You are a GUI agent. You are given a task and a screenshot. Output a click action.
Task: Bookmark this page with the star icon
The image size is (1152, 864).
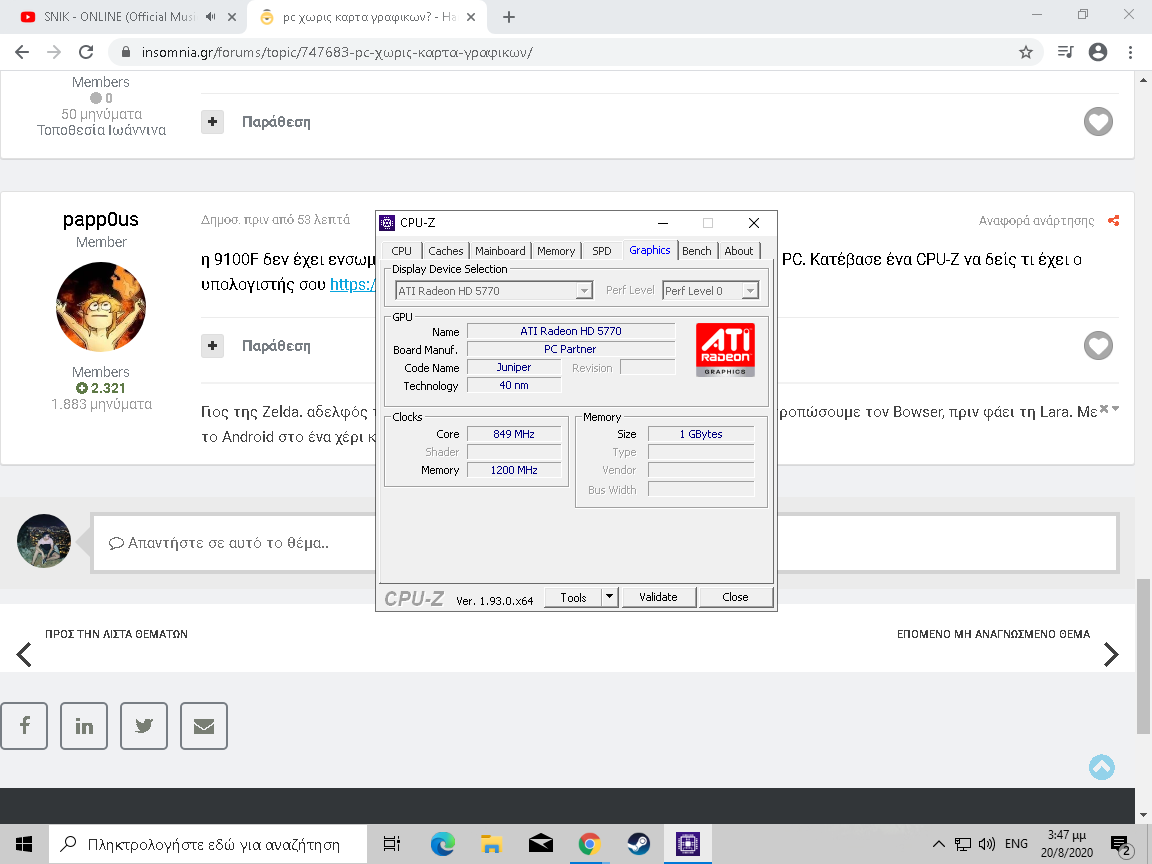click(1026, 52)
